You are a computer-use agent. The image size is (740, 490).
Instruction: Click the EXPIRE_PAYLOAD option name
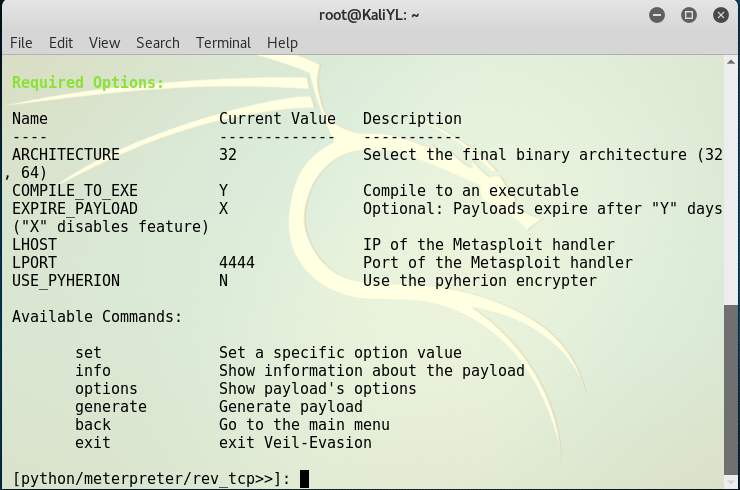[x=75, y=209]
